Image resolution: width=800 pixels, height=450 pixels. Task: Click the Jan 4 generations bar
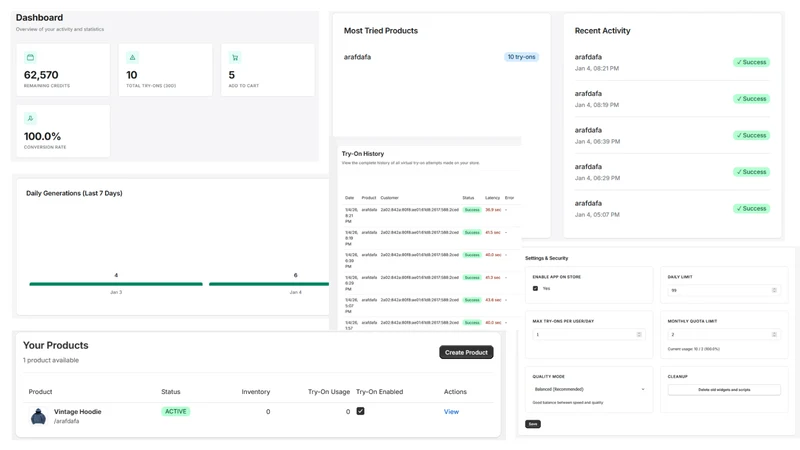click(x=269, y=284)
